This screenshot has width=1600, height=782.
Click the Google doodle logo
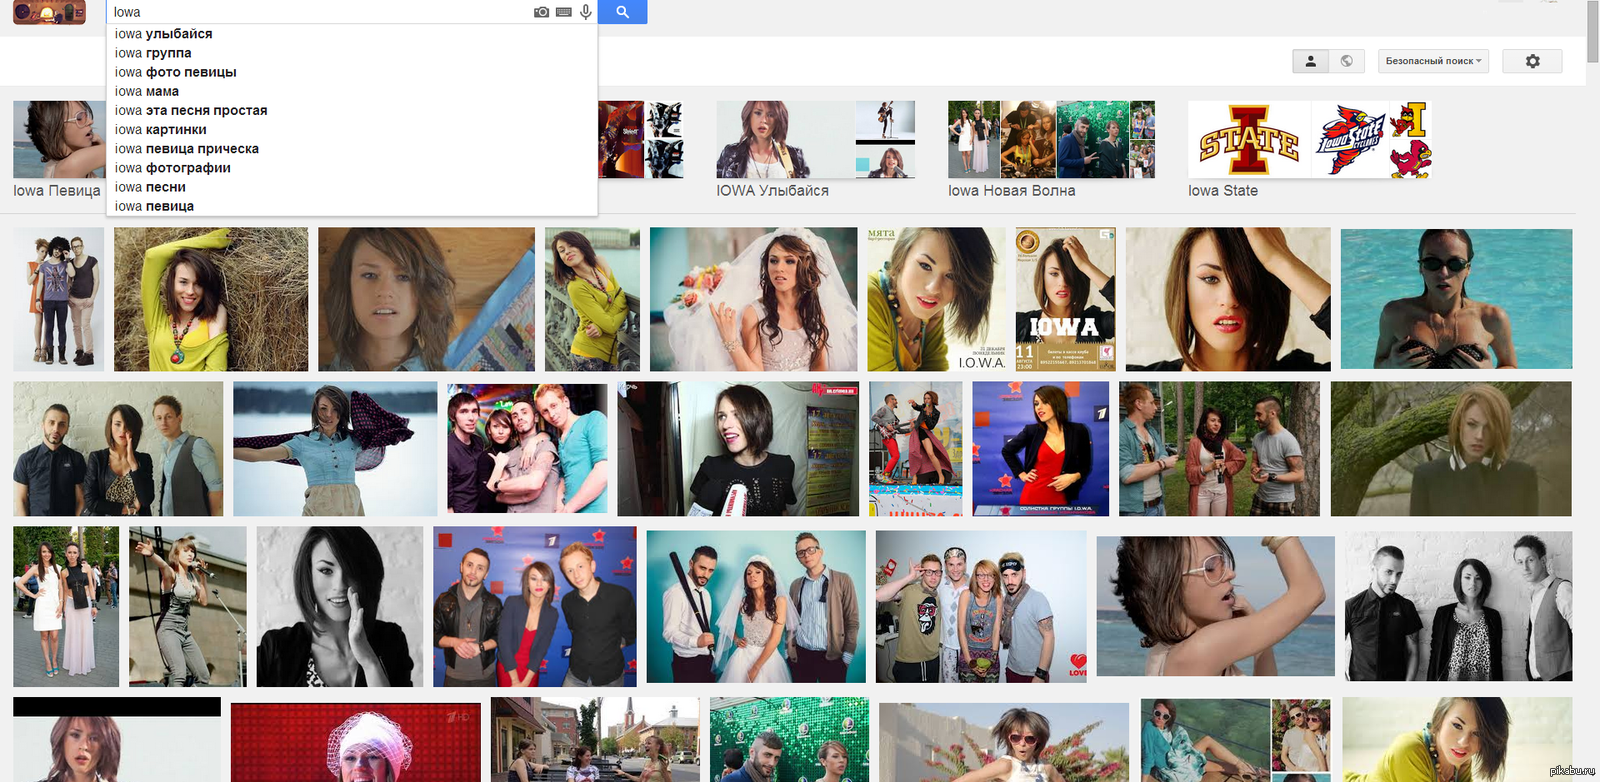(49, 12)
